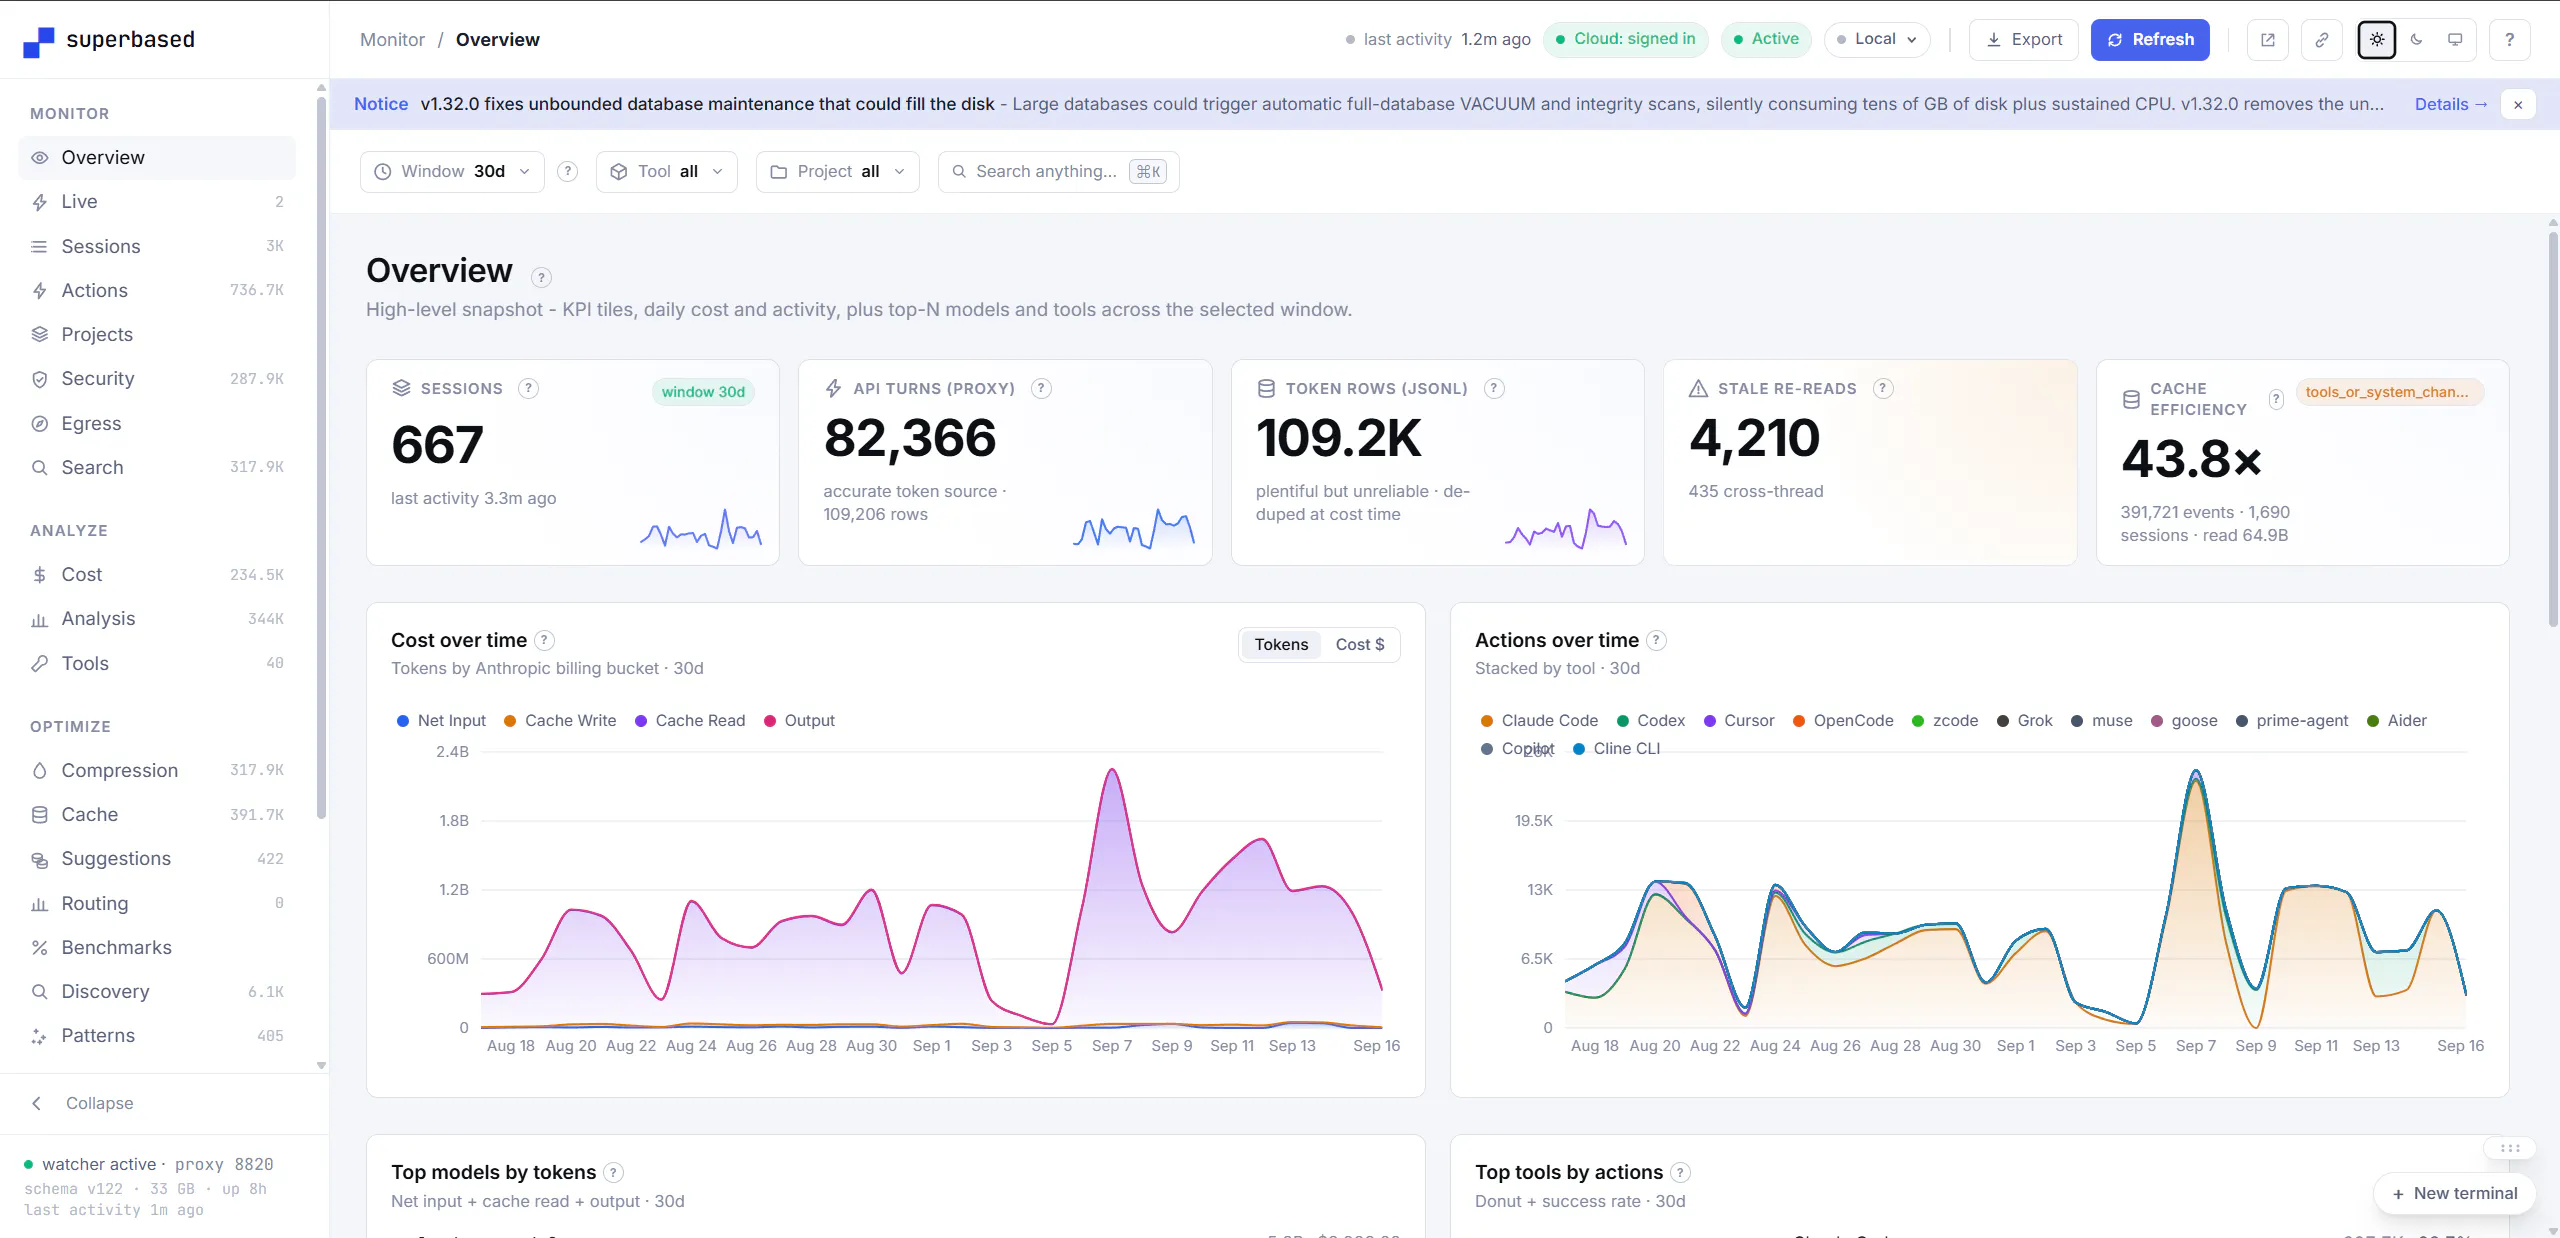
Task: Show info for API Turns (Proxy) tile
Action: pyautogui.click(x=1041, y=388)
